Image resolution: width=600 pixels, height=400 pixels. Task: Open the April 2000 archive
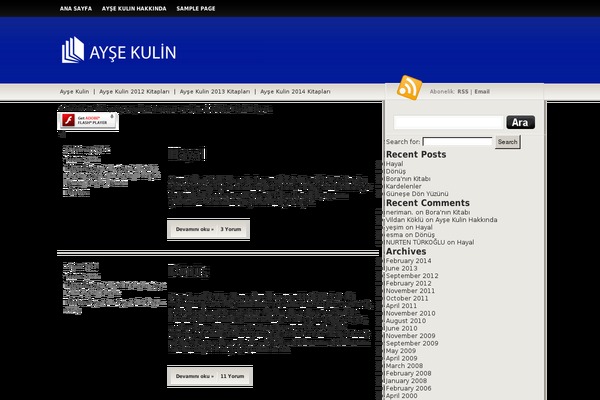tap(401, 396)
